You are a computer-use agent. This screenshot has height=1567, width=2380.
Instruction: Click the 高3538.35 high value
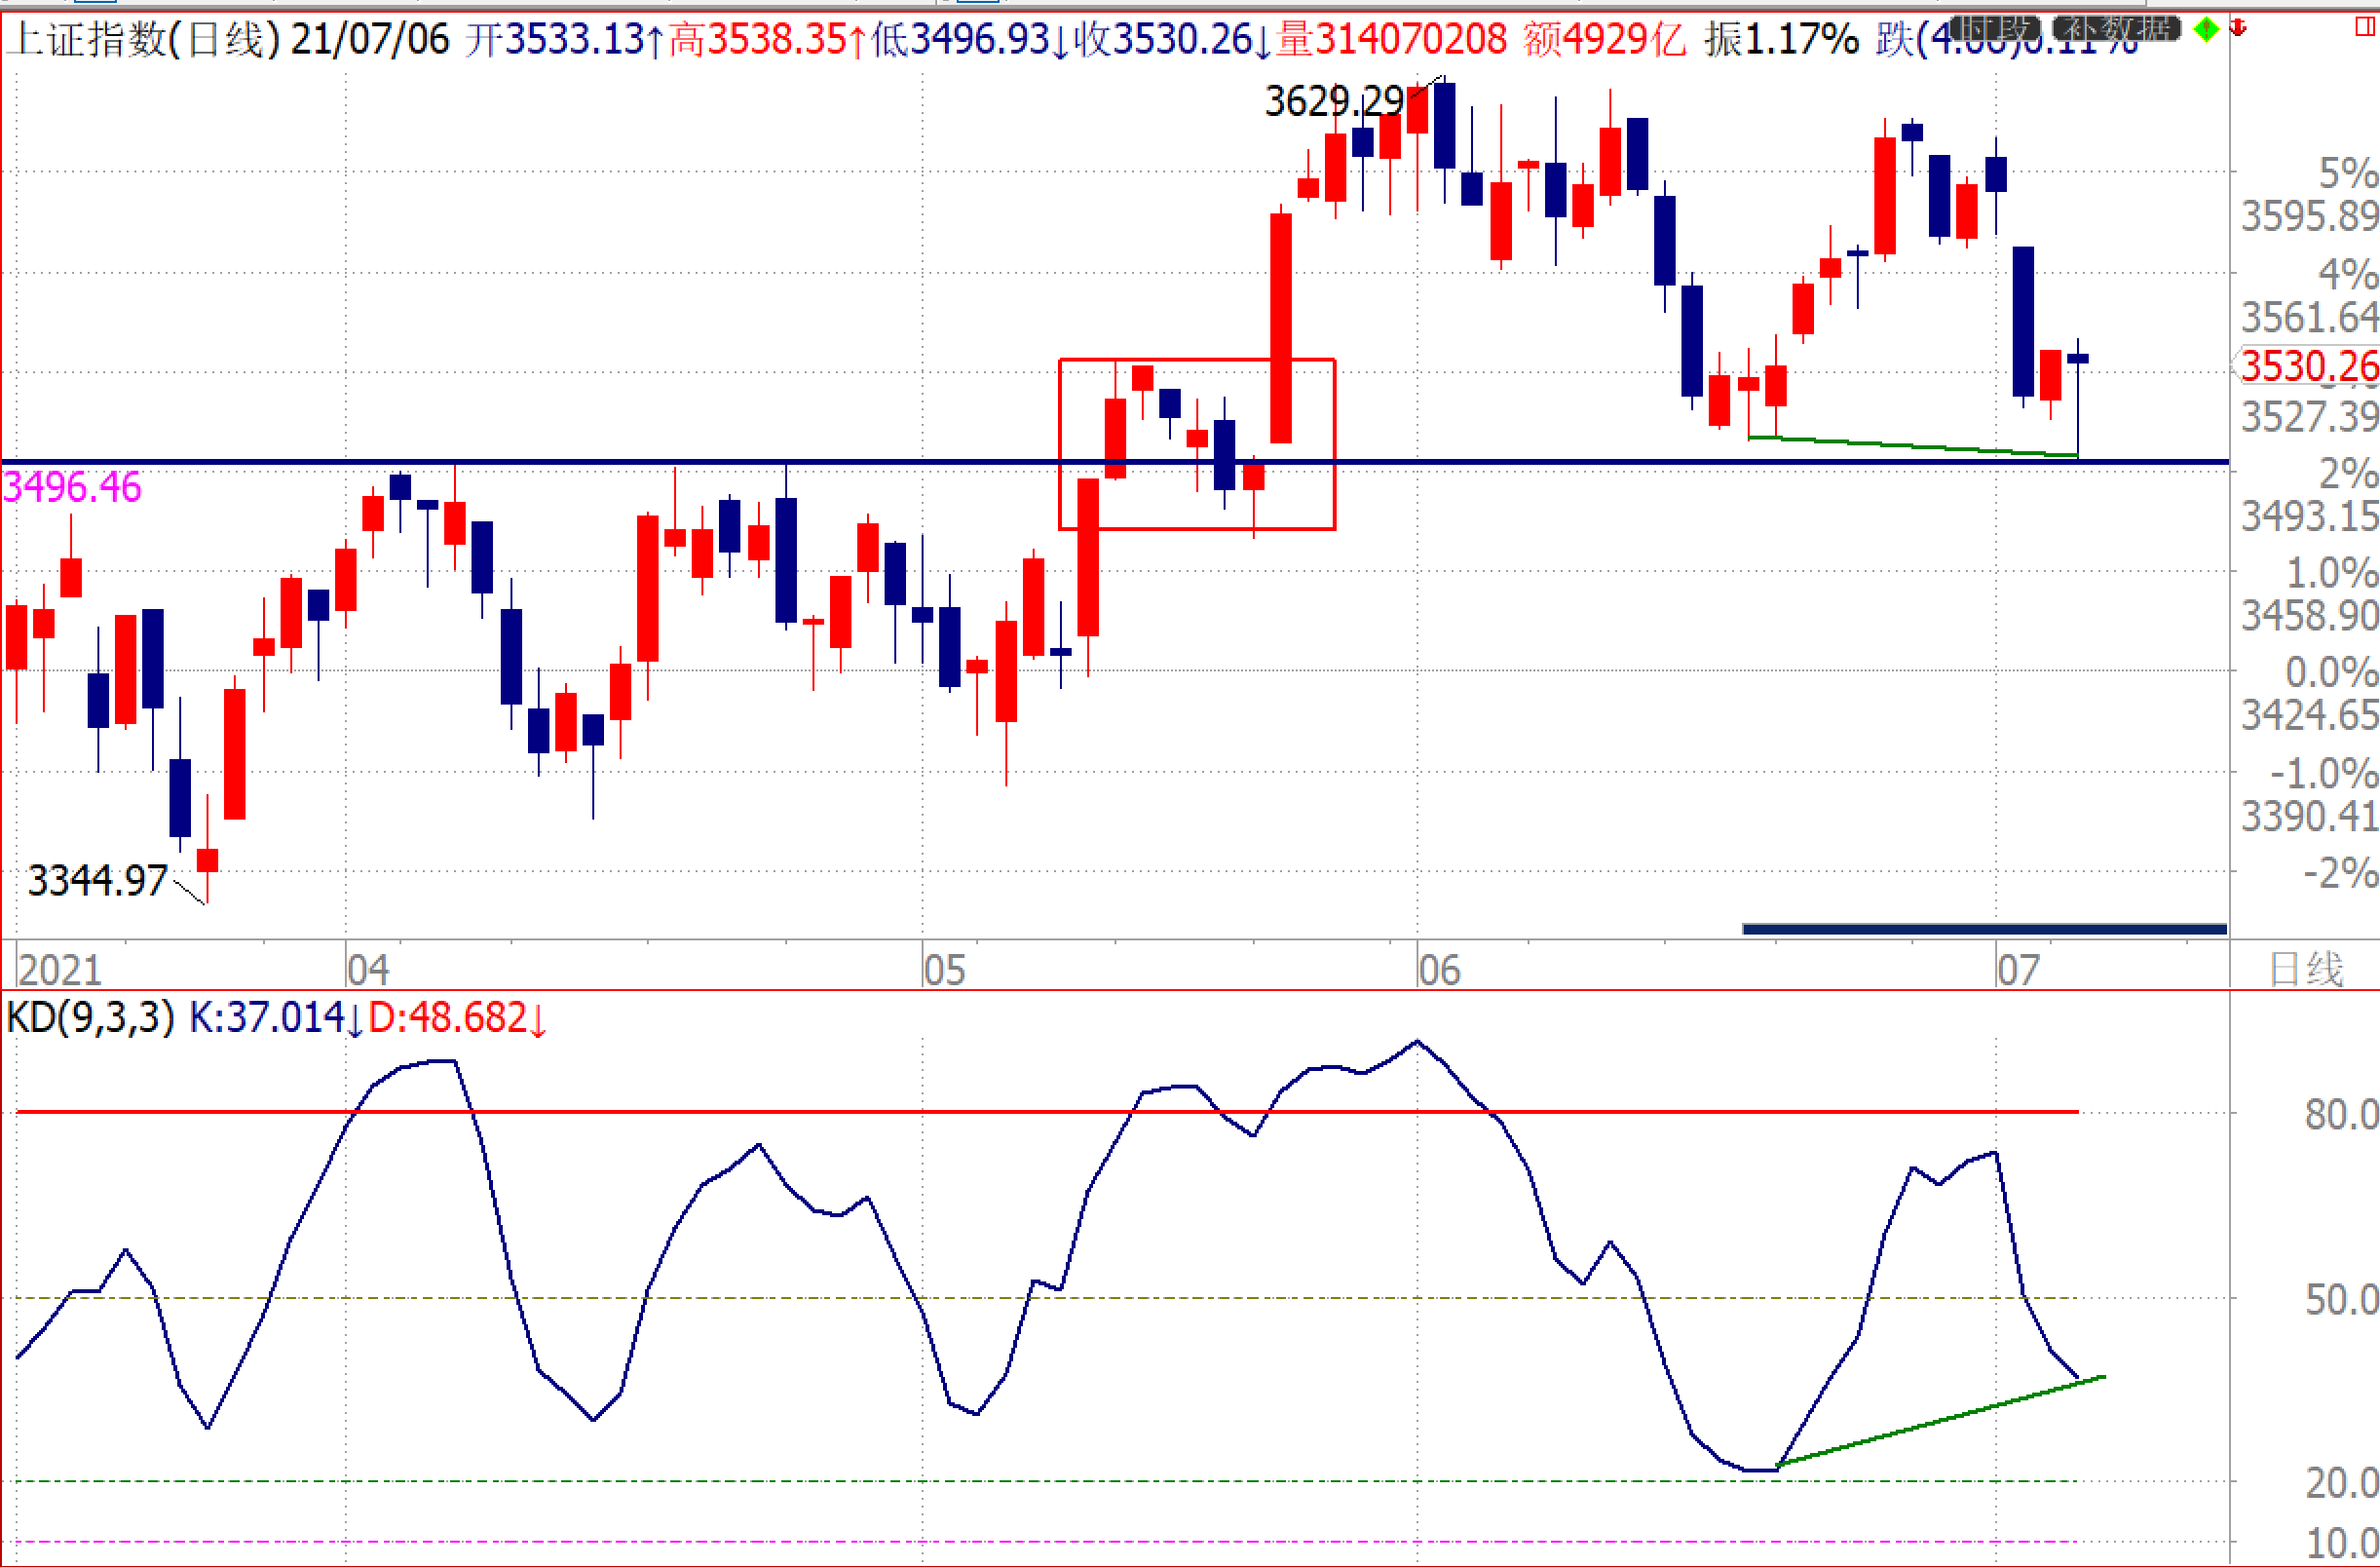tap(768, 40)
